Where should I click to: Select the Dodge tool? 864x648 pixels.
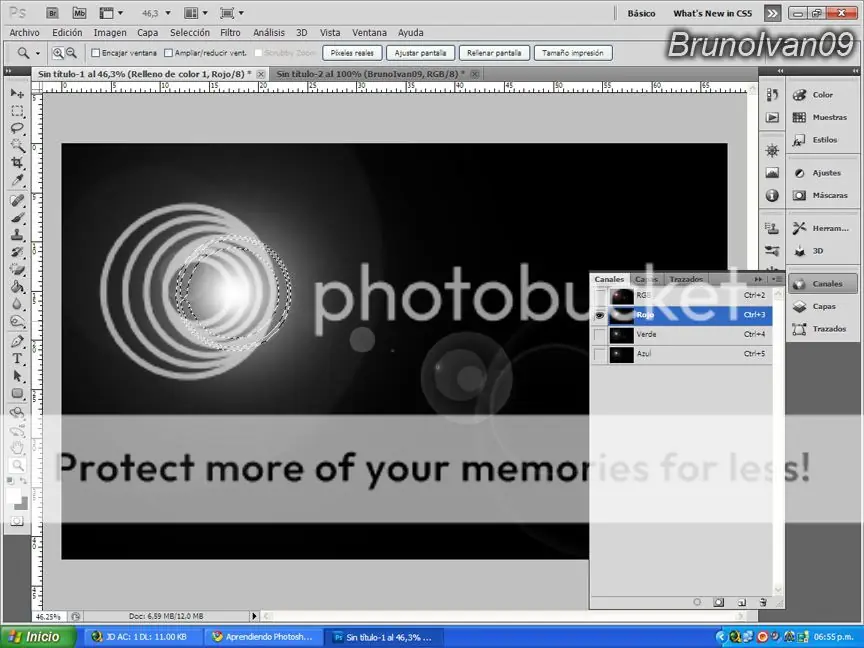click(x=17, y=321)
